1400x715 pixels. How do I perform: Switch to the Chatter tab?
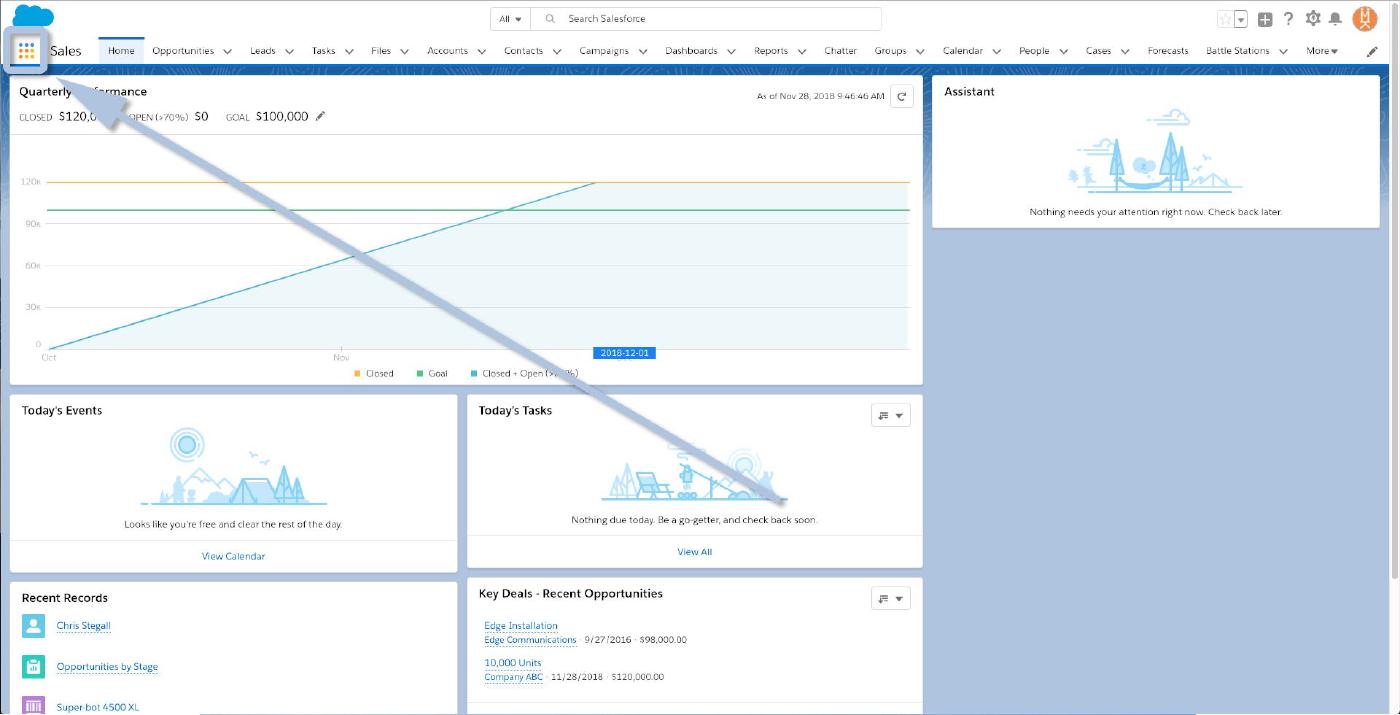click(x=840, y=51)
